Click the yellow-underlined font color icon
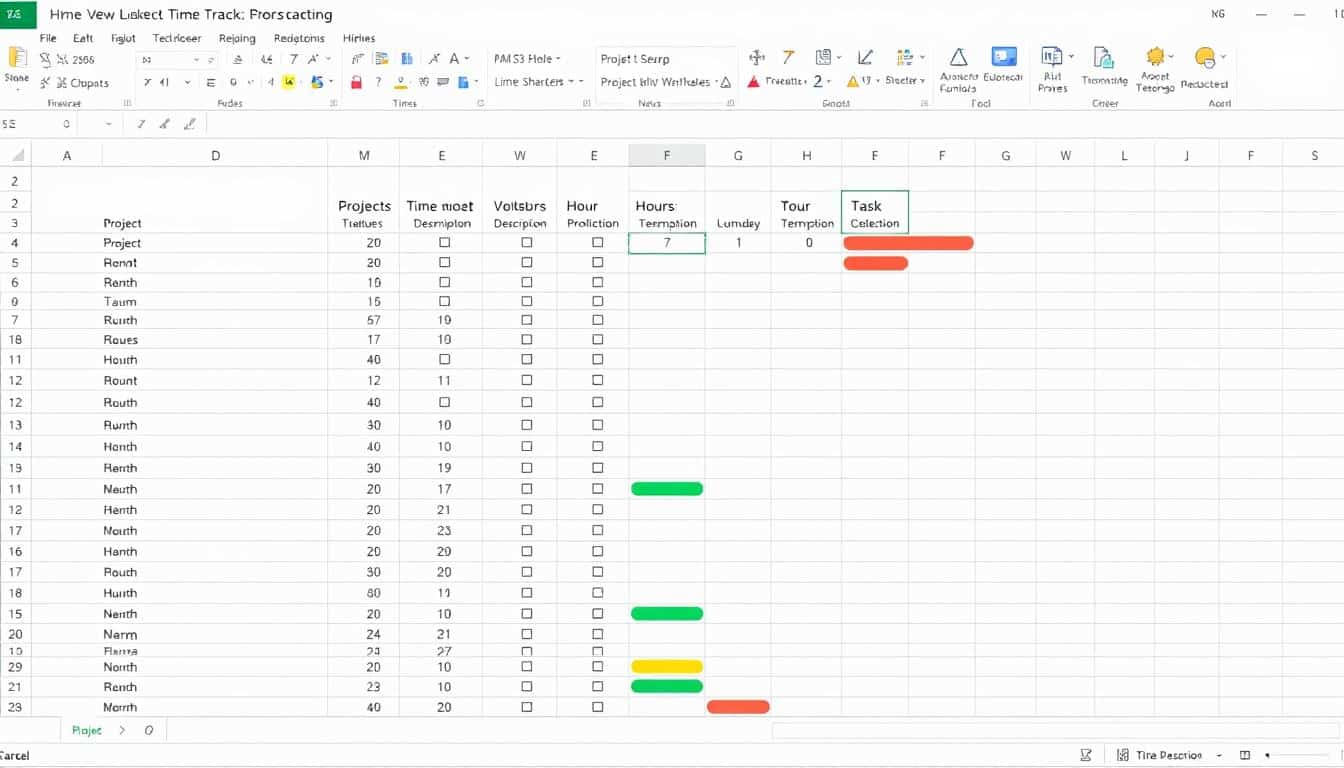This screenshot has height=768, width=1344. point(402,83)
